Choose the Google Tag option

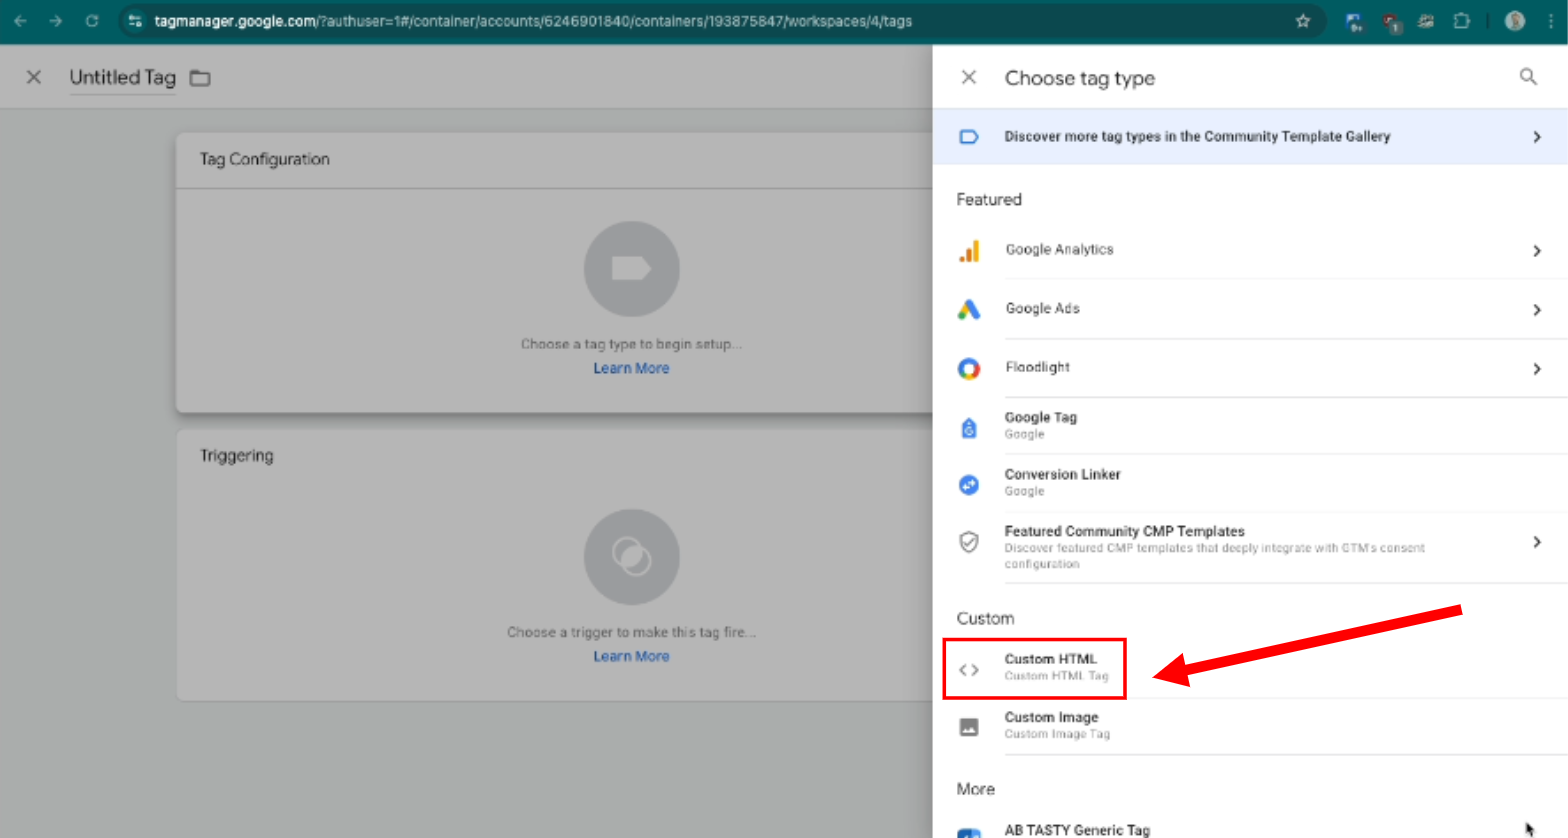(1250, 427)
